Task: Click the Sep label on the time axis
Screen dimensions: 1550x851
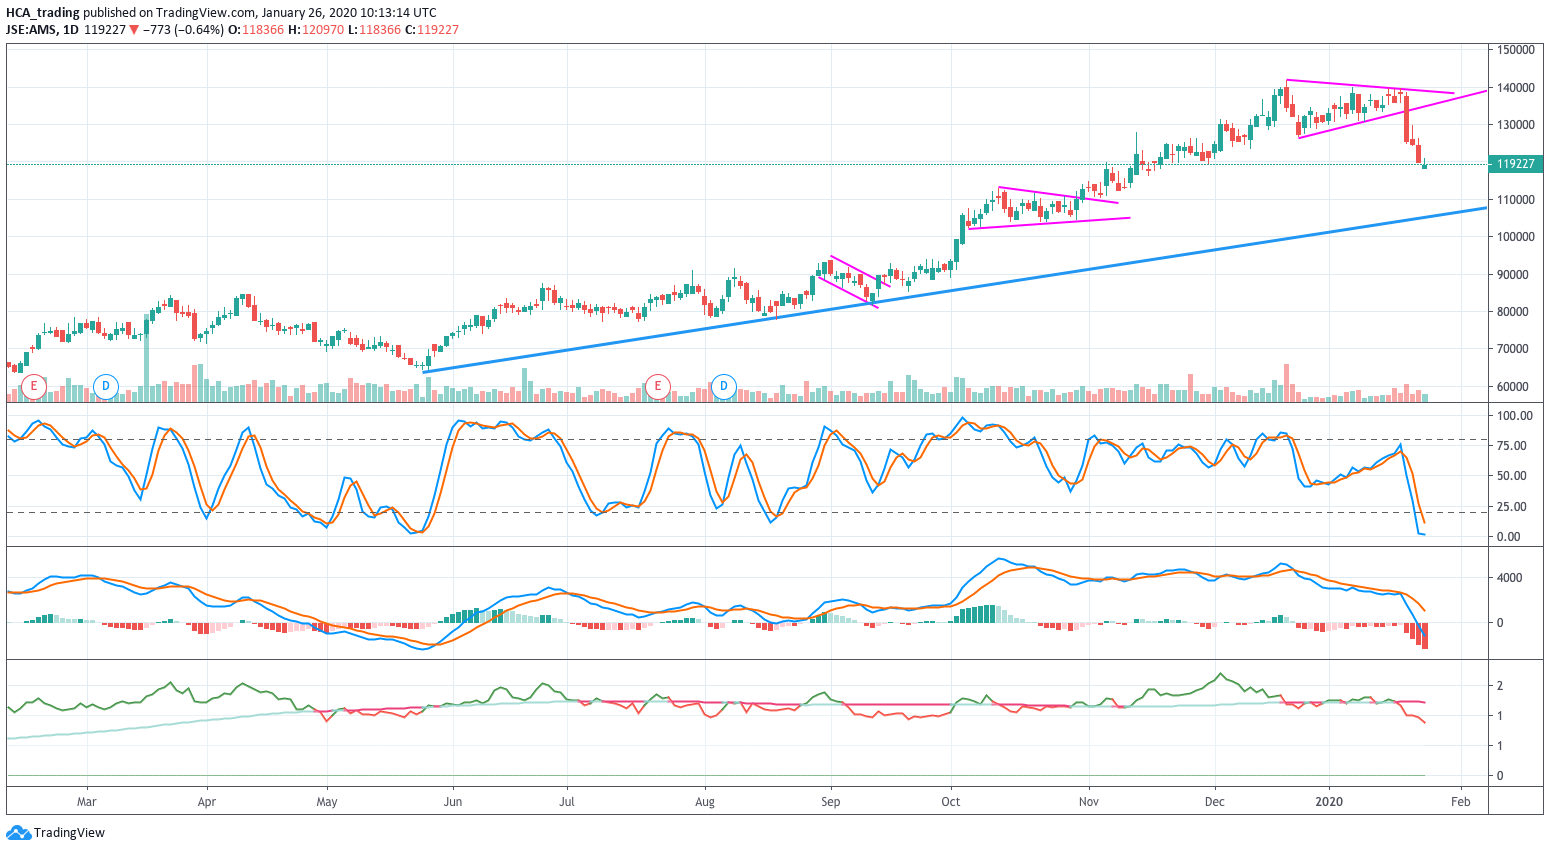Action: [830, 802]
